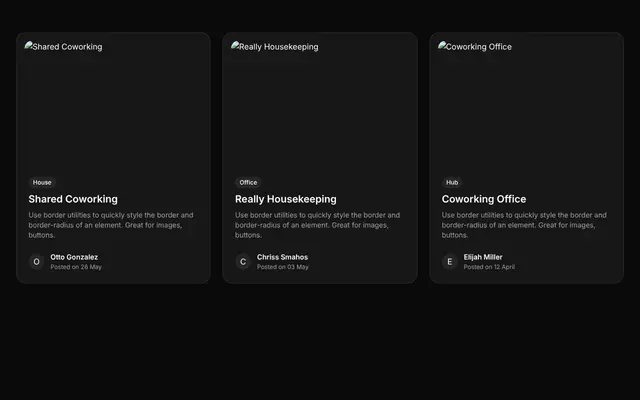Select the Hub category badge
Viewport: 640px width, 400px height.
click(x=452, y=182)
